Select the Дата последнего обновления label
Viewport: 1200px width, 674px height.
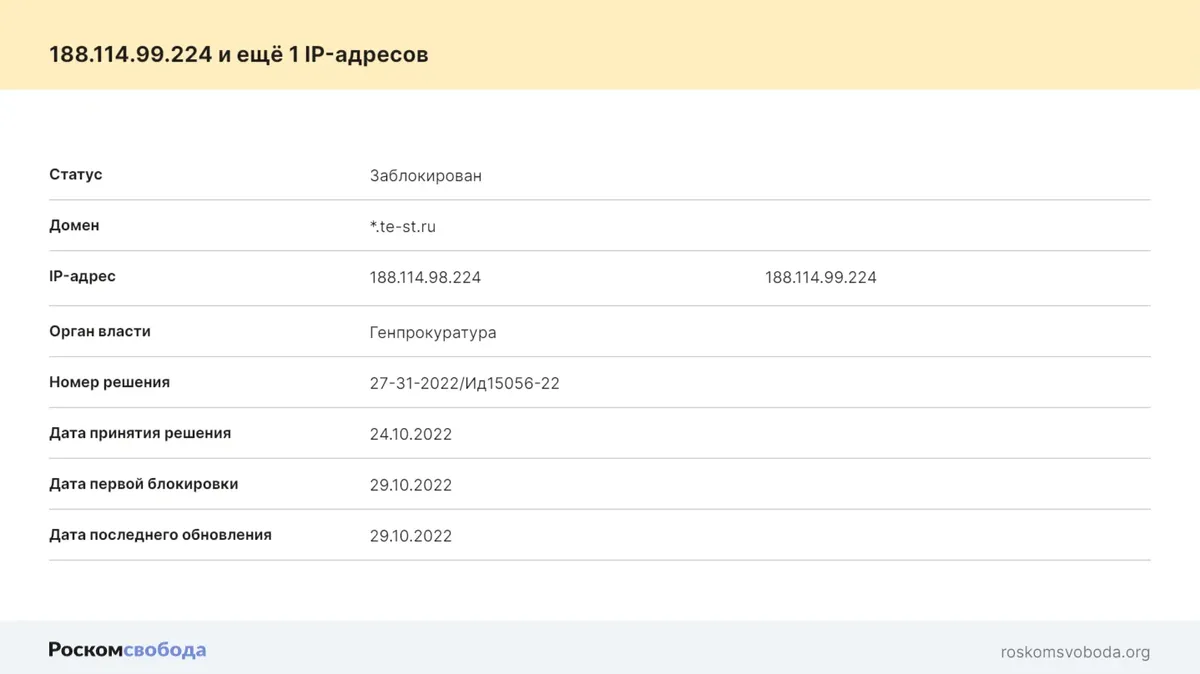click(x=160, y=535)
